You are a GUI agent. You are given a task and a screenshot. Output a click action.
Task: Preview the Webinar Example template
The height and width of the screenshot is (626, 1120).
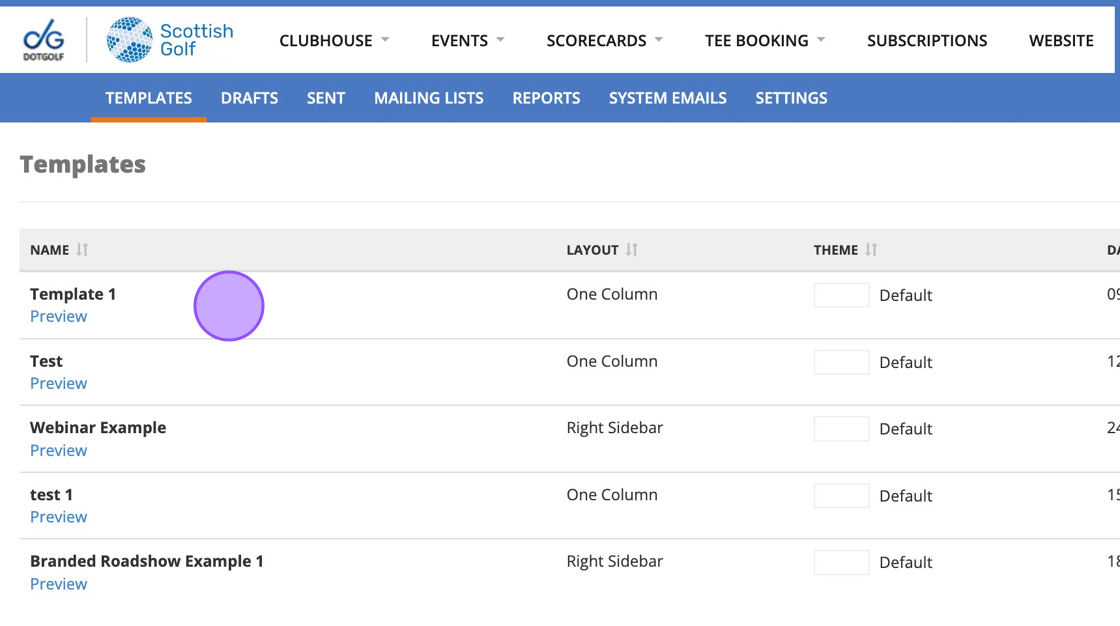point(58,451)
